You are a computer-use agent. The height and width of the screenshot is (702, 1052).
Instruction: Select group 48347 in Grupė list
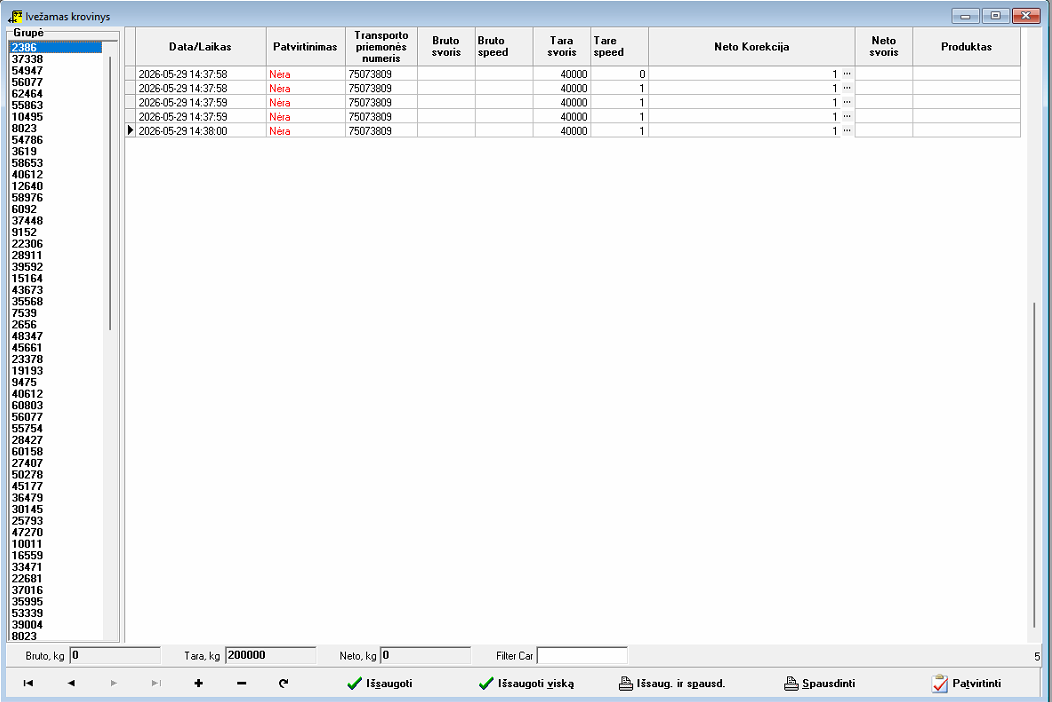tap(56, 336)
